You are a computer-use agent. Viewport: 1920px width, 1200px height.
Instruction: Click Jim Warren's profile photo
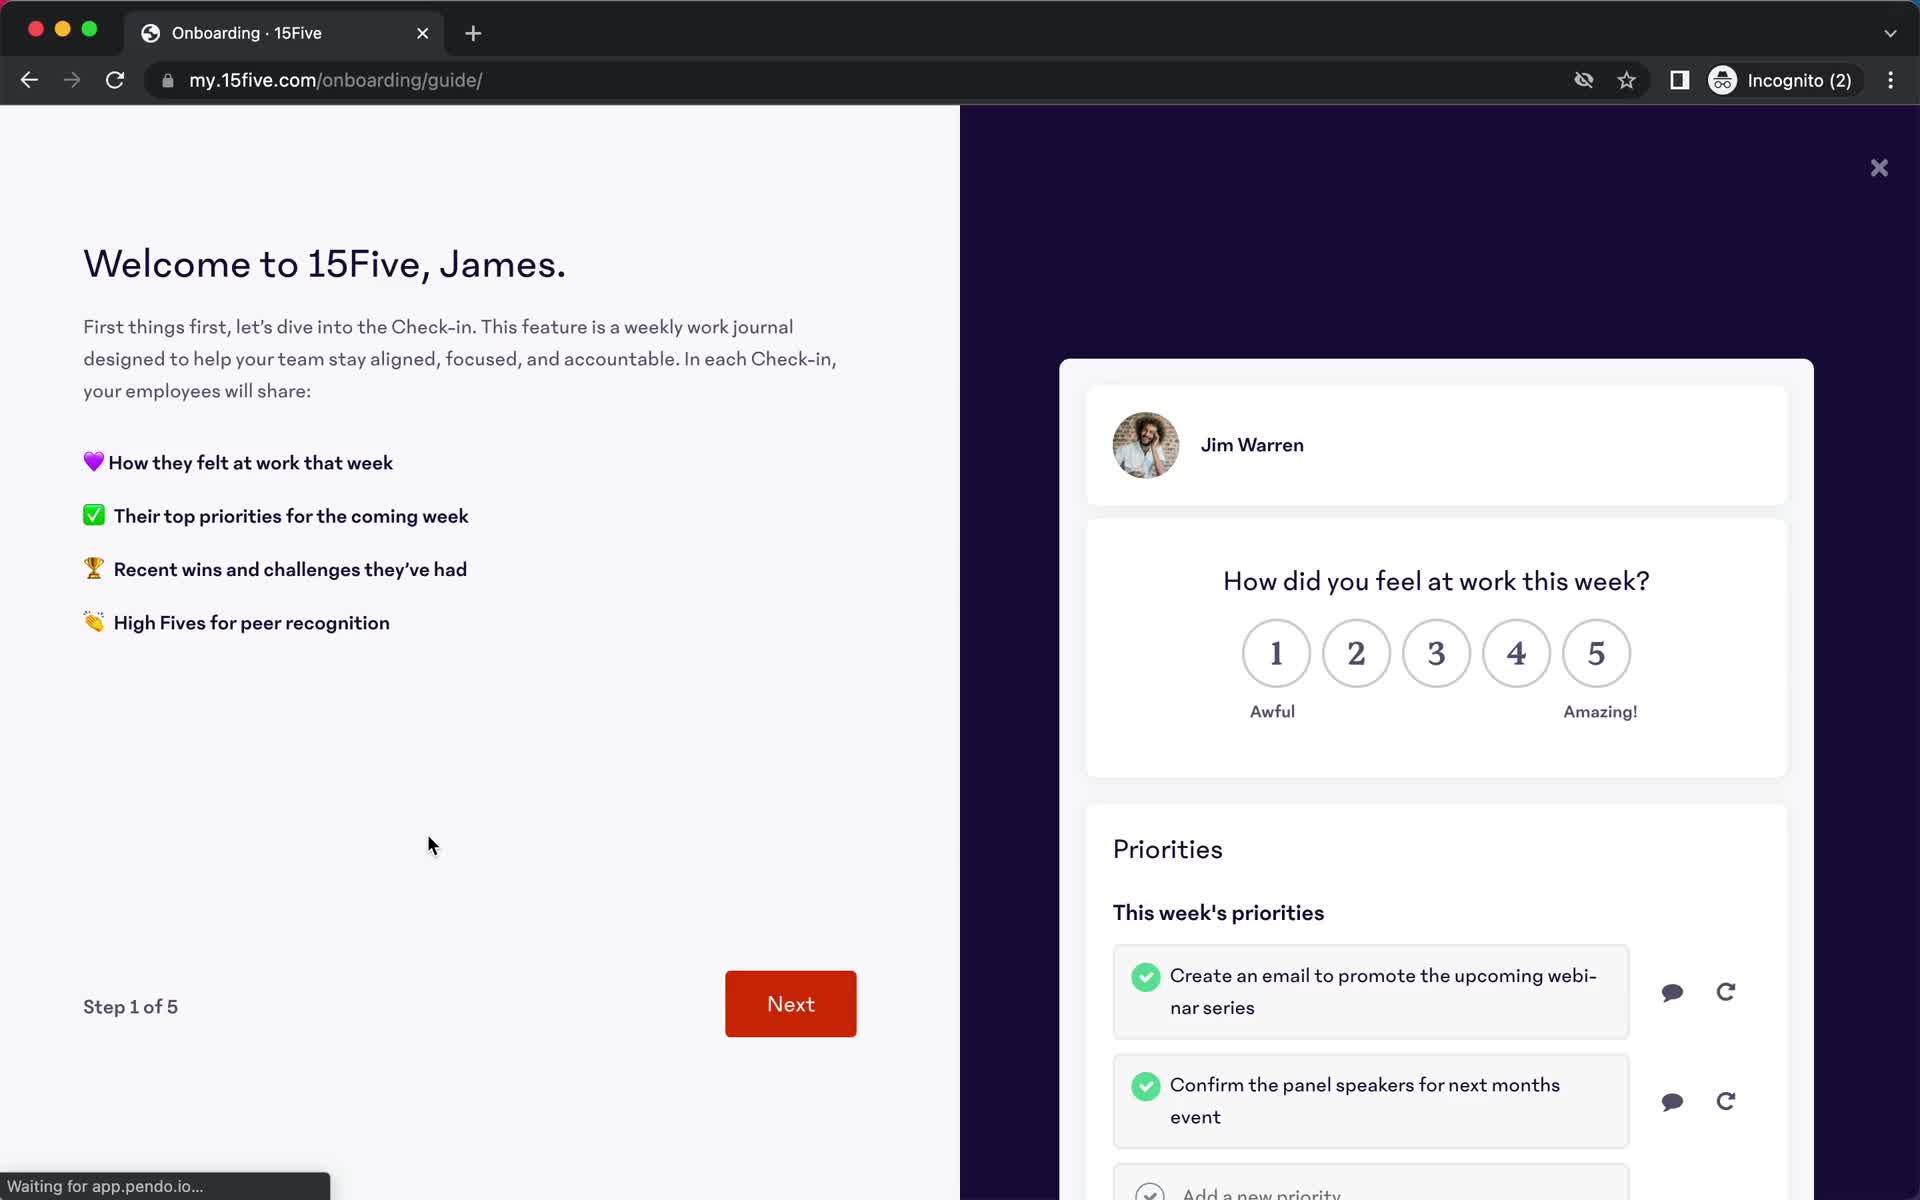pyautogui.click(x=1146, y=445)
